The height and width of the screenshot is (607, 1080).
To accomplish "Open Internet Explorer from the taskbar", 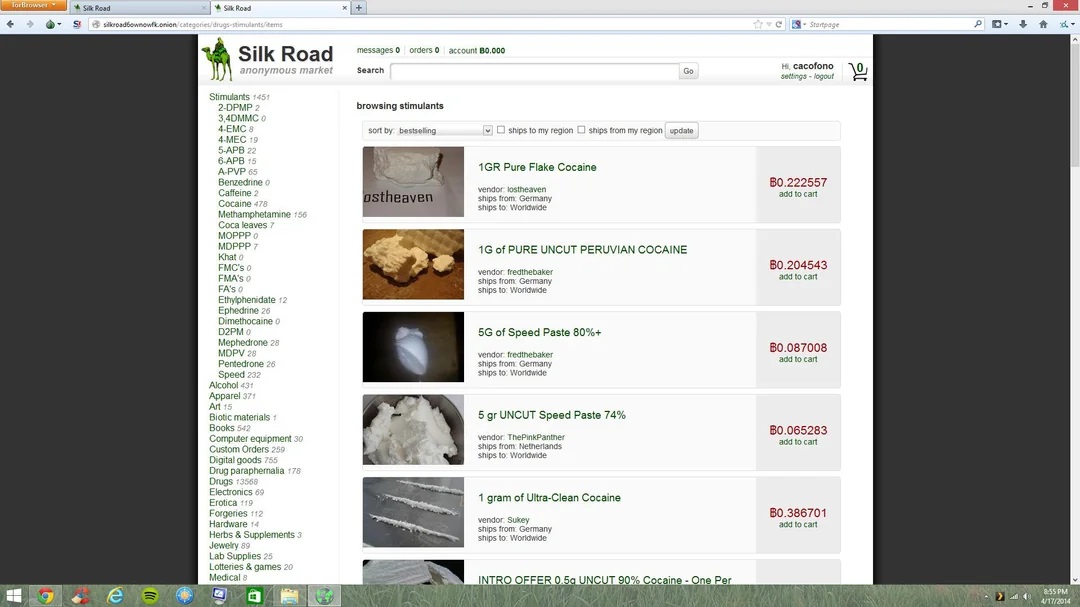I will 115,596.
